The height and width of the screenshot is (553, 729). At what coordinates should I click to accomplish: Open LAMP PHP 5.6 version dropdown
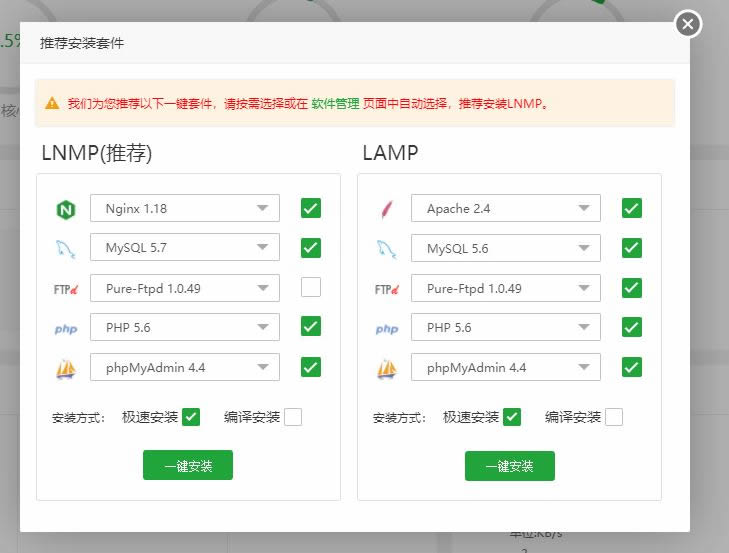pyautogui.click(x=506, y=327)
